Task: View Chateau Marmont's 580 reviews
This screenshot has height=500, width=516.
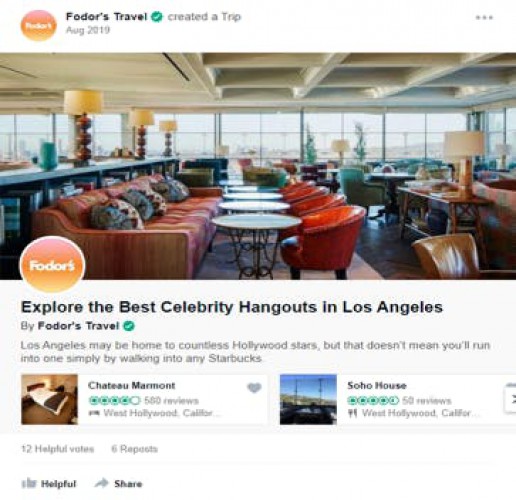Action: click(x=171, y=400)
